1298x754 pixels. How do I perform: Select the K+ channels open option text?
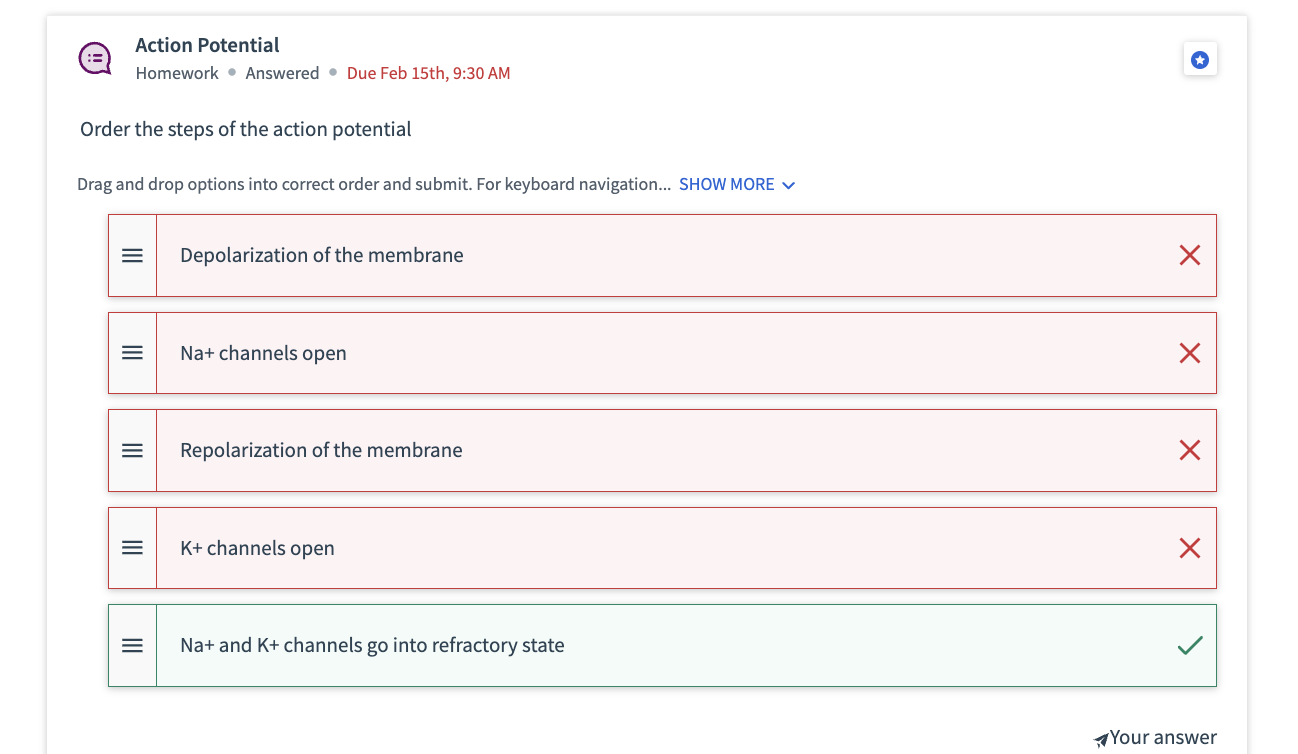[257, 548]
